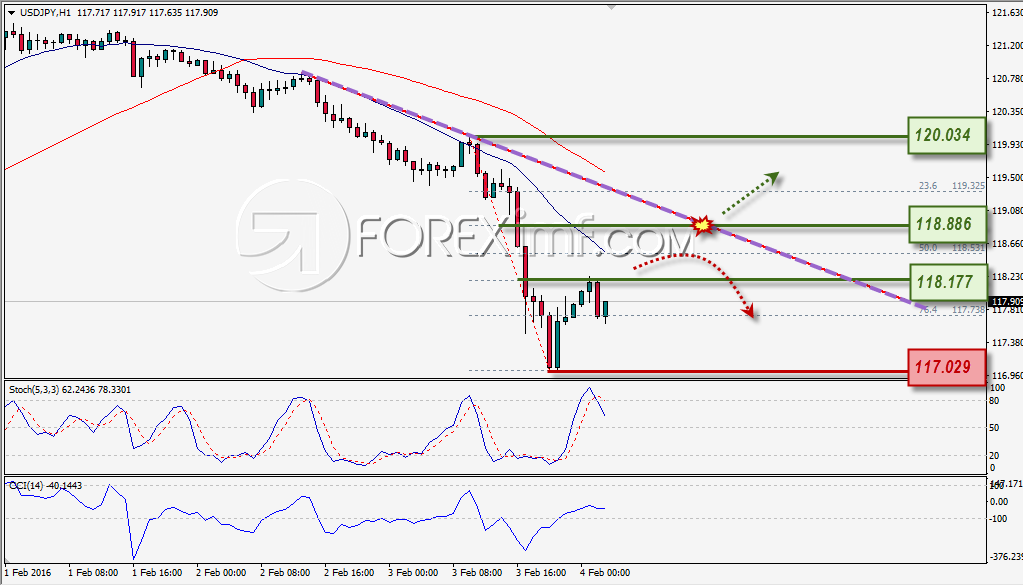Click the 119.080 price axis label
Screen dimensions: 1023x586
1007,211
